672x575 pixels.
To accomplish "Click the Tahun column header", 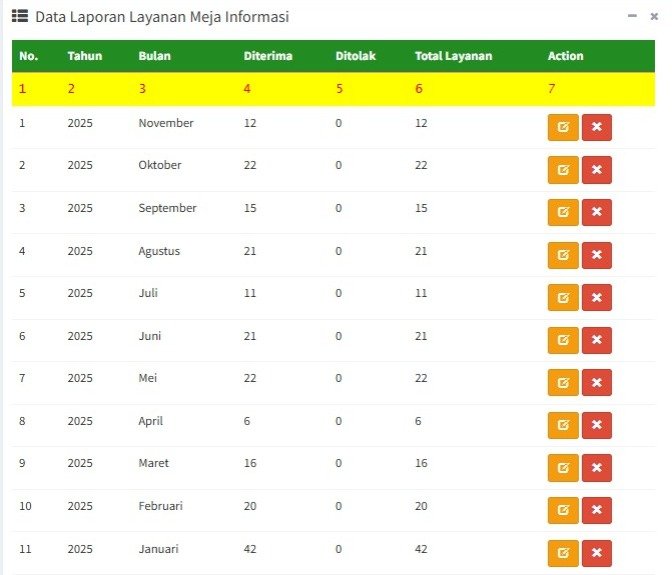I will (85, 56).
